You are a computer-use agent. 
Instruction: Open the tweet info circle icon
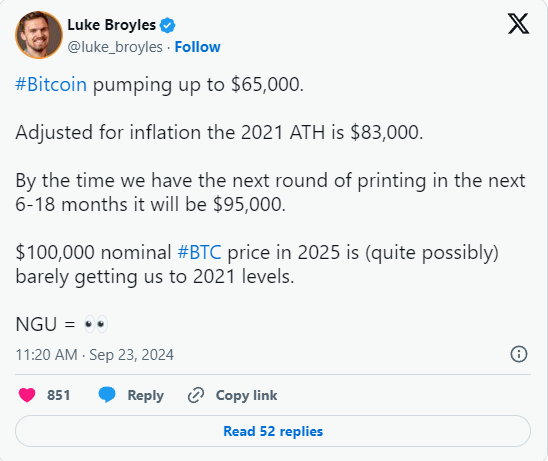pyautogui.click(x=519, y=354)
